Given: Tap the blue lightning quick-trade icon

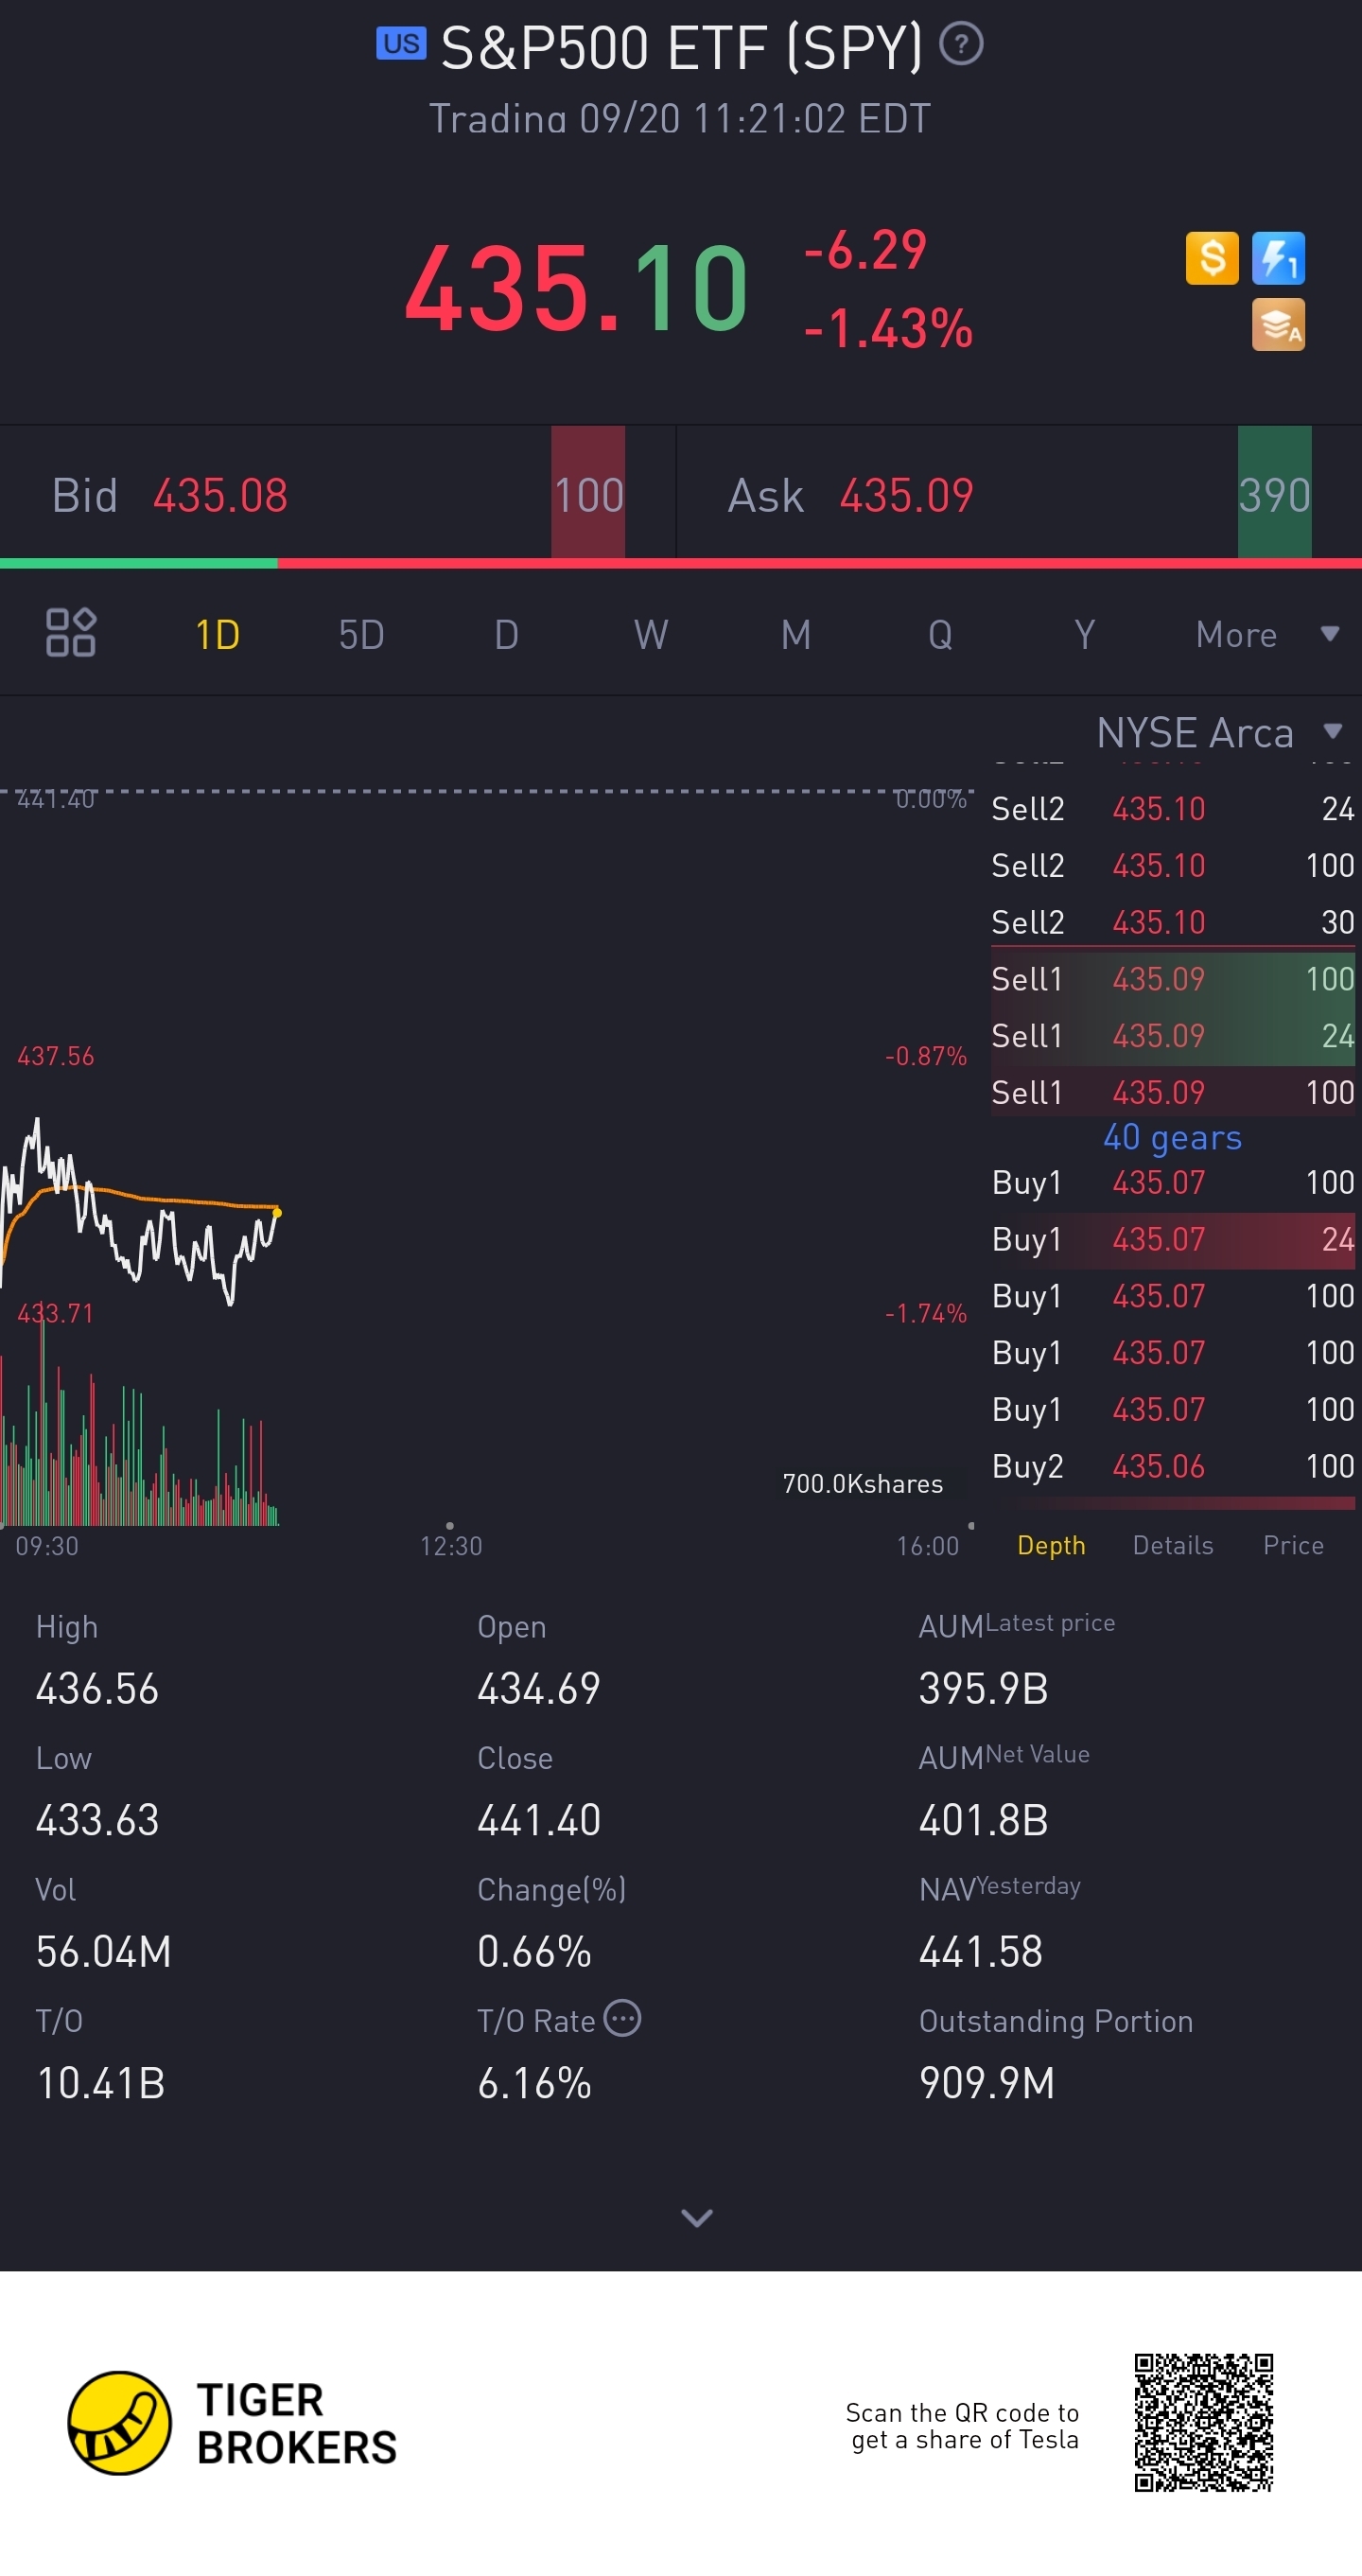Looking at the screenshot, I should pos(1278,258).
